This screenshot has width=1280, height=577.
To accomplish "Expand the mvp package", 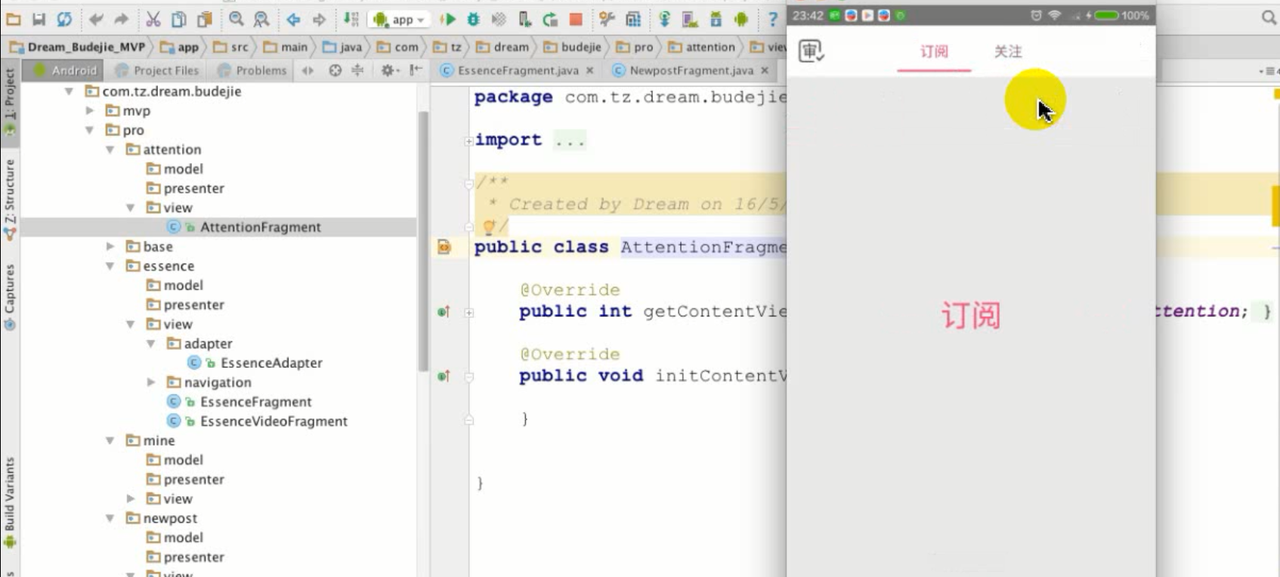I will [x=89, y=111].
